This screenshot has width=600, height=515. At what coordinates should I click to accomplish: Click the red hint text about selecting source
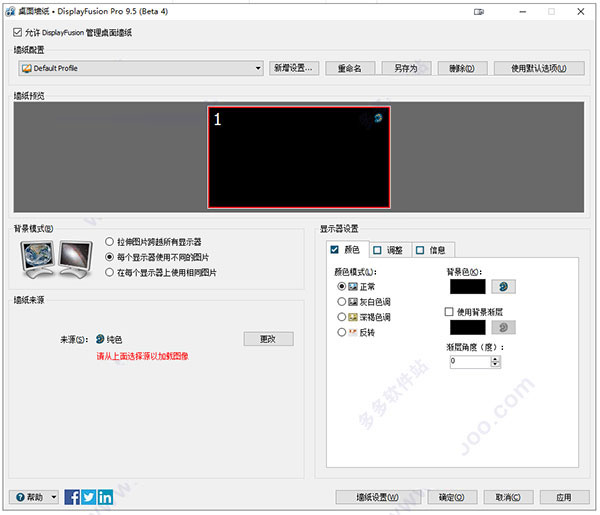(x=142, y=356)
